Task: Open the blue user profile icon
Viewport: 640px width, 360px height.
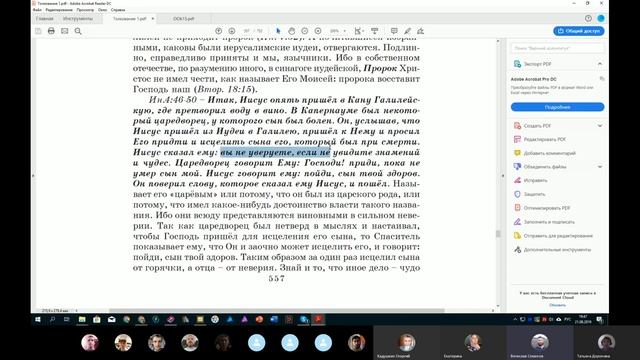Action: 601,18
